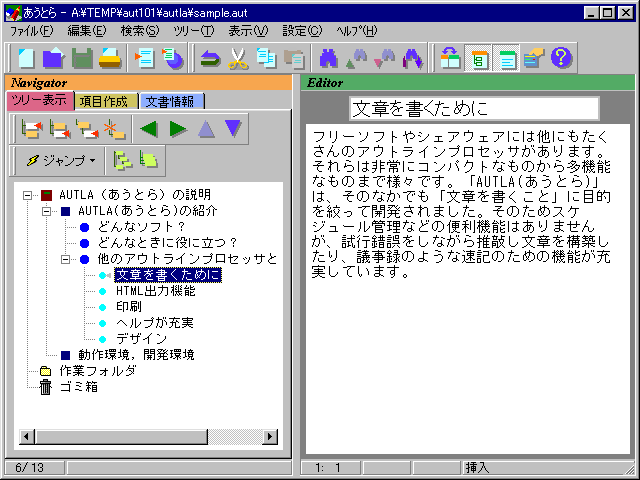Collapse the AUTLA(あうとら)の紹介 node
The height and width of the screenshot is (480, 640).
tap(47, 211)
